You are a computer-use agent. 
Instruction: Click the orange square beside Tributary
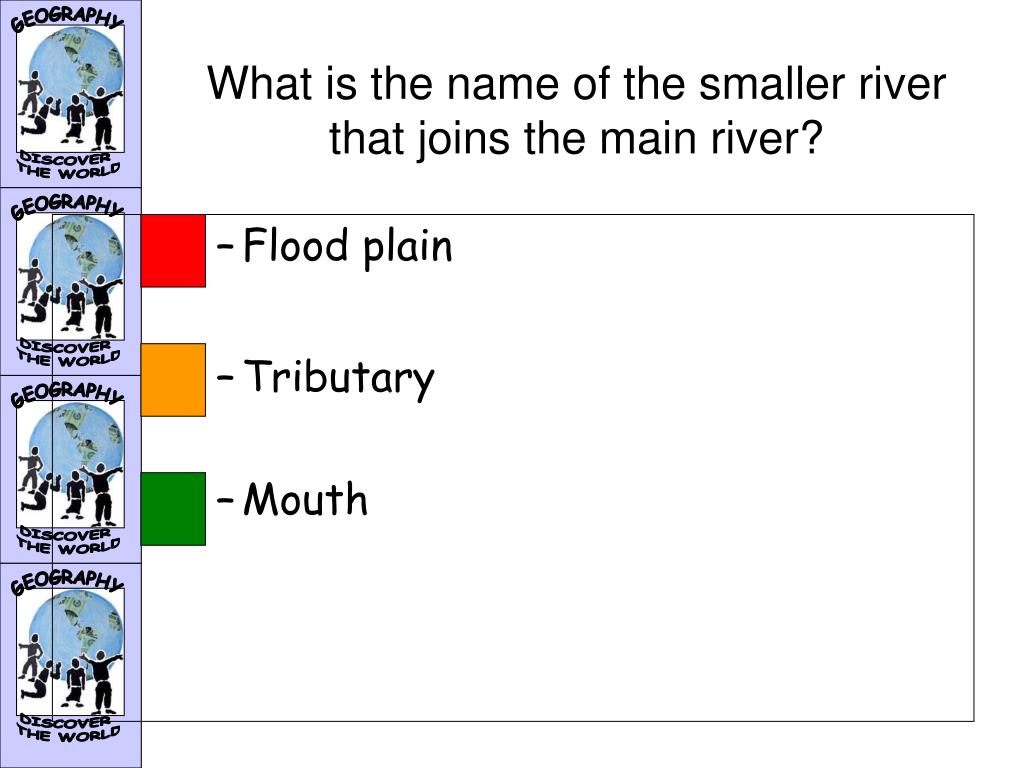pyautogui.click(x=173, y=379)
